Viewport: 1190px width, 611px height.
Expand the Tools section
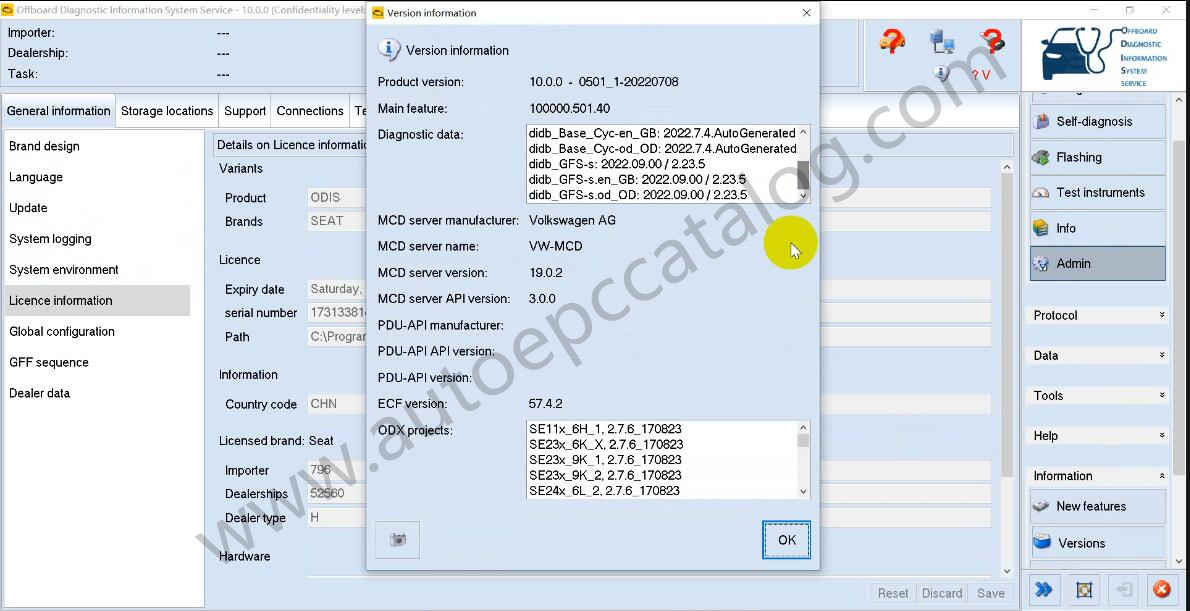coord(1099,395)
